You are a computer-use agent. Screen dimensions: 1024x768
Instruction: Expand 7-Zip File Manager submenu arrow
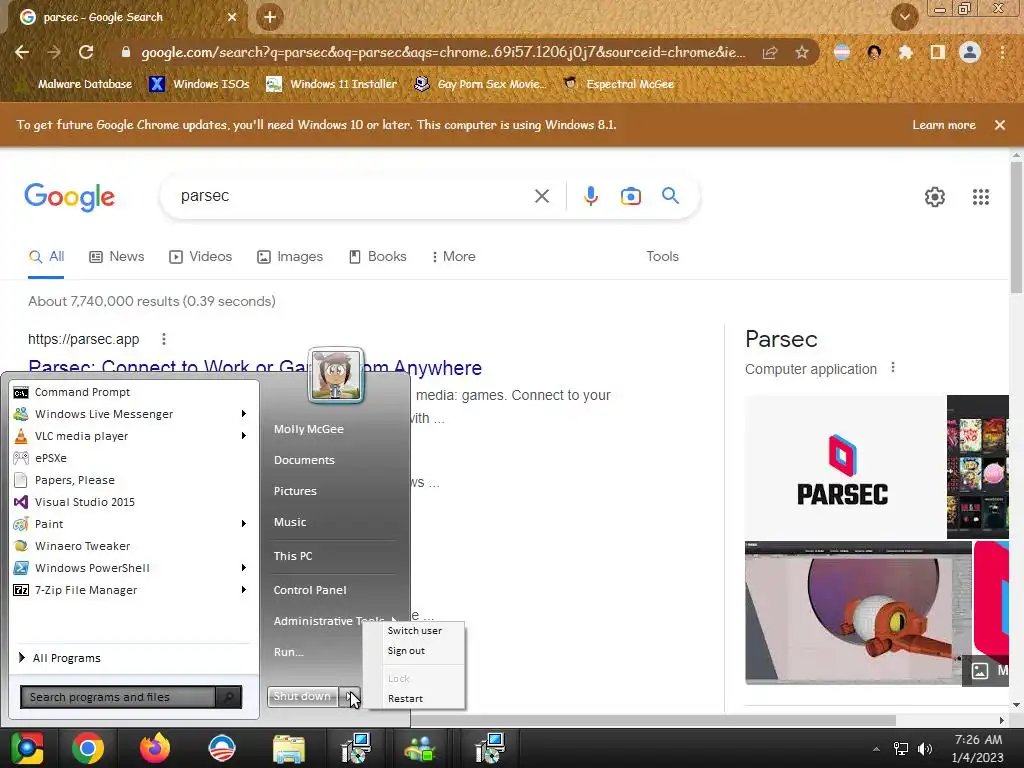click(x=244, y=589)
